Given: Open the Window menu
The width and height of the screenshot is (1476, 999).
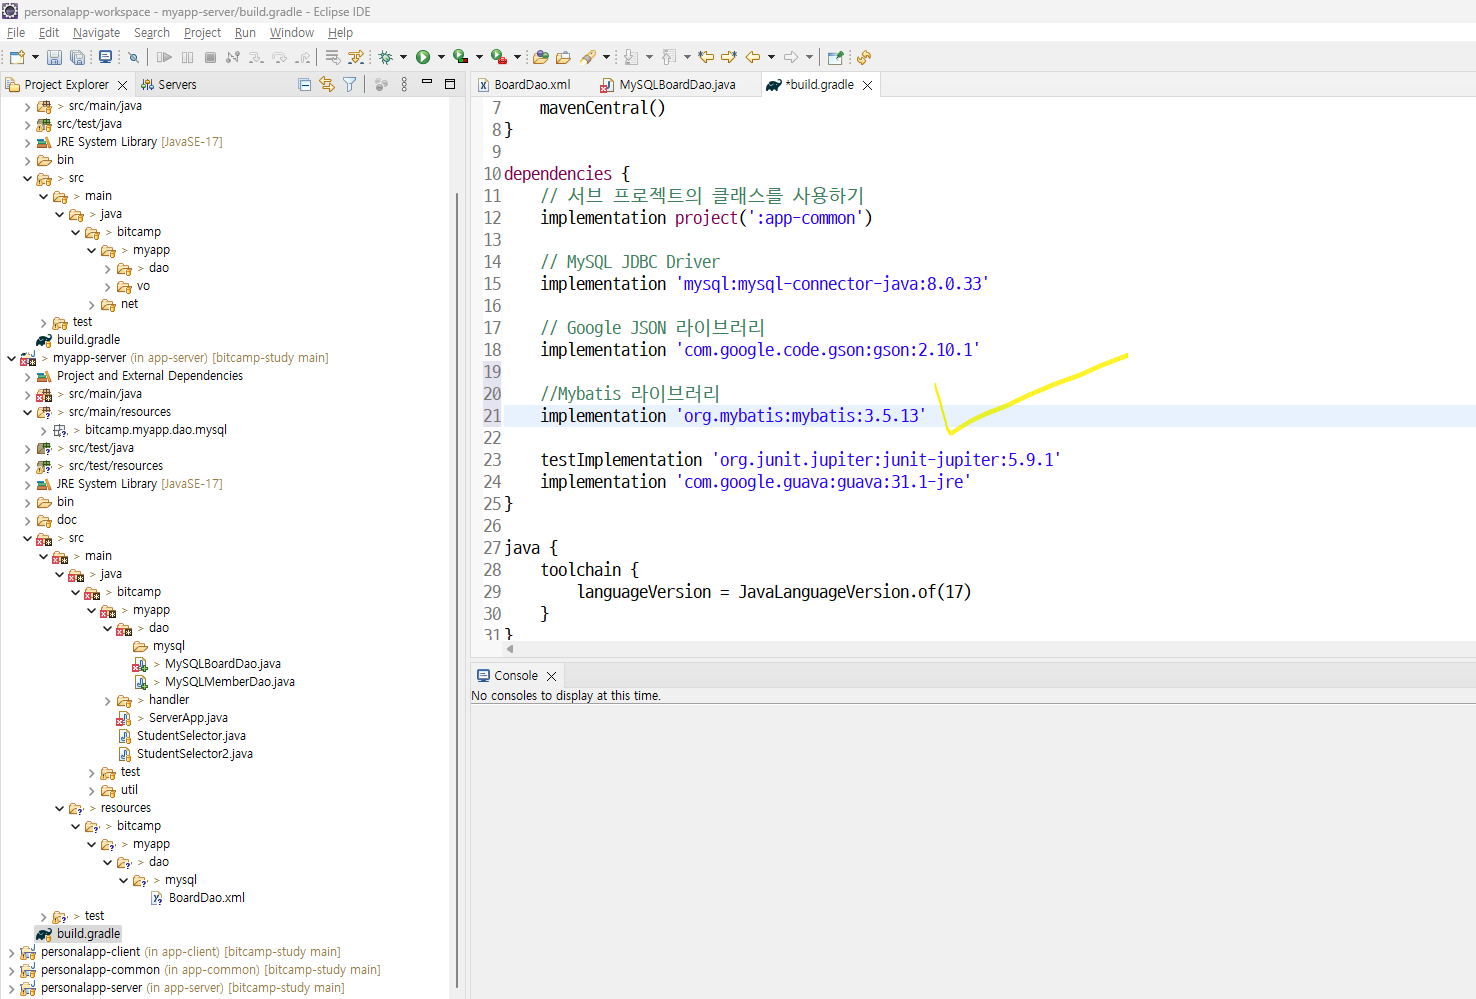Looking at the screenshot, I should [291, 33].
